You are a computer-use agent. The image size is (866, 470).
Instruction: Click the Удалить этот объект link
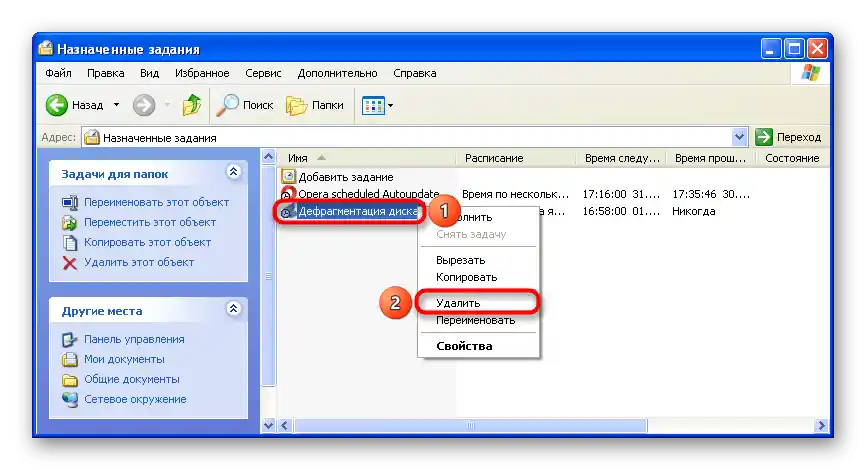(x=139, y=262)
